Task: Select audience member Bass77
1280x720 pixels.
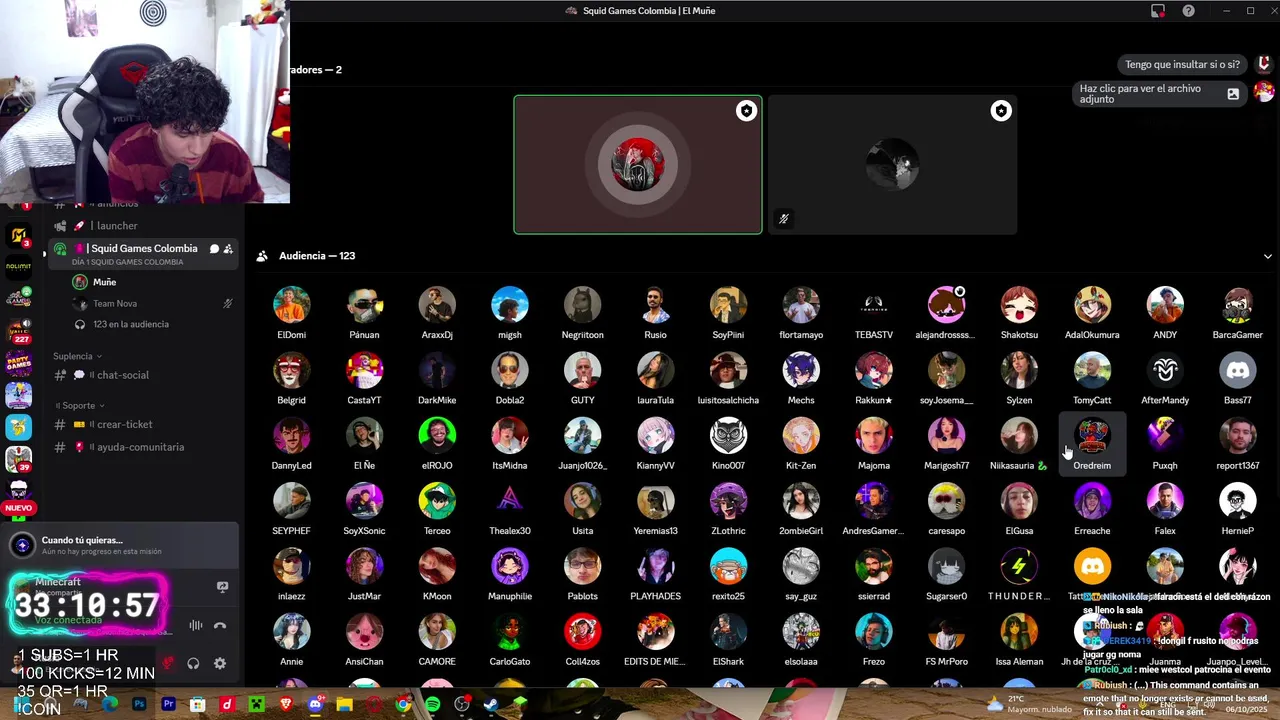Action: coord(1238,379)
